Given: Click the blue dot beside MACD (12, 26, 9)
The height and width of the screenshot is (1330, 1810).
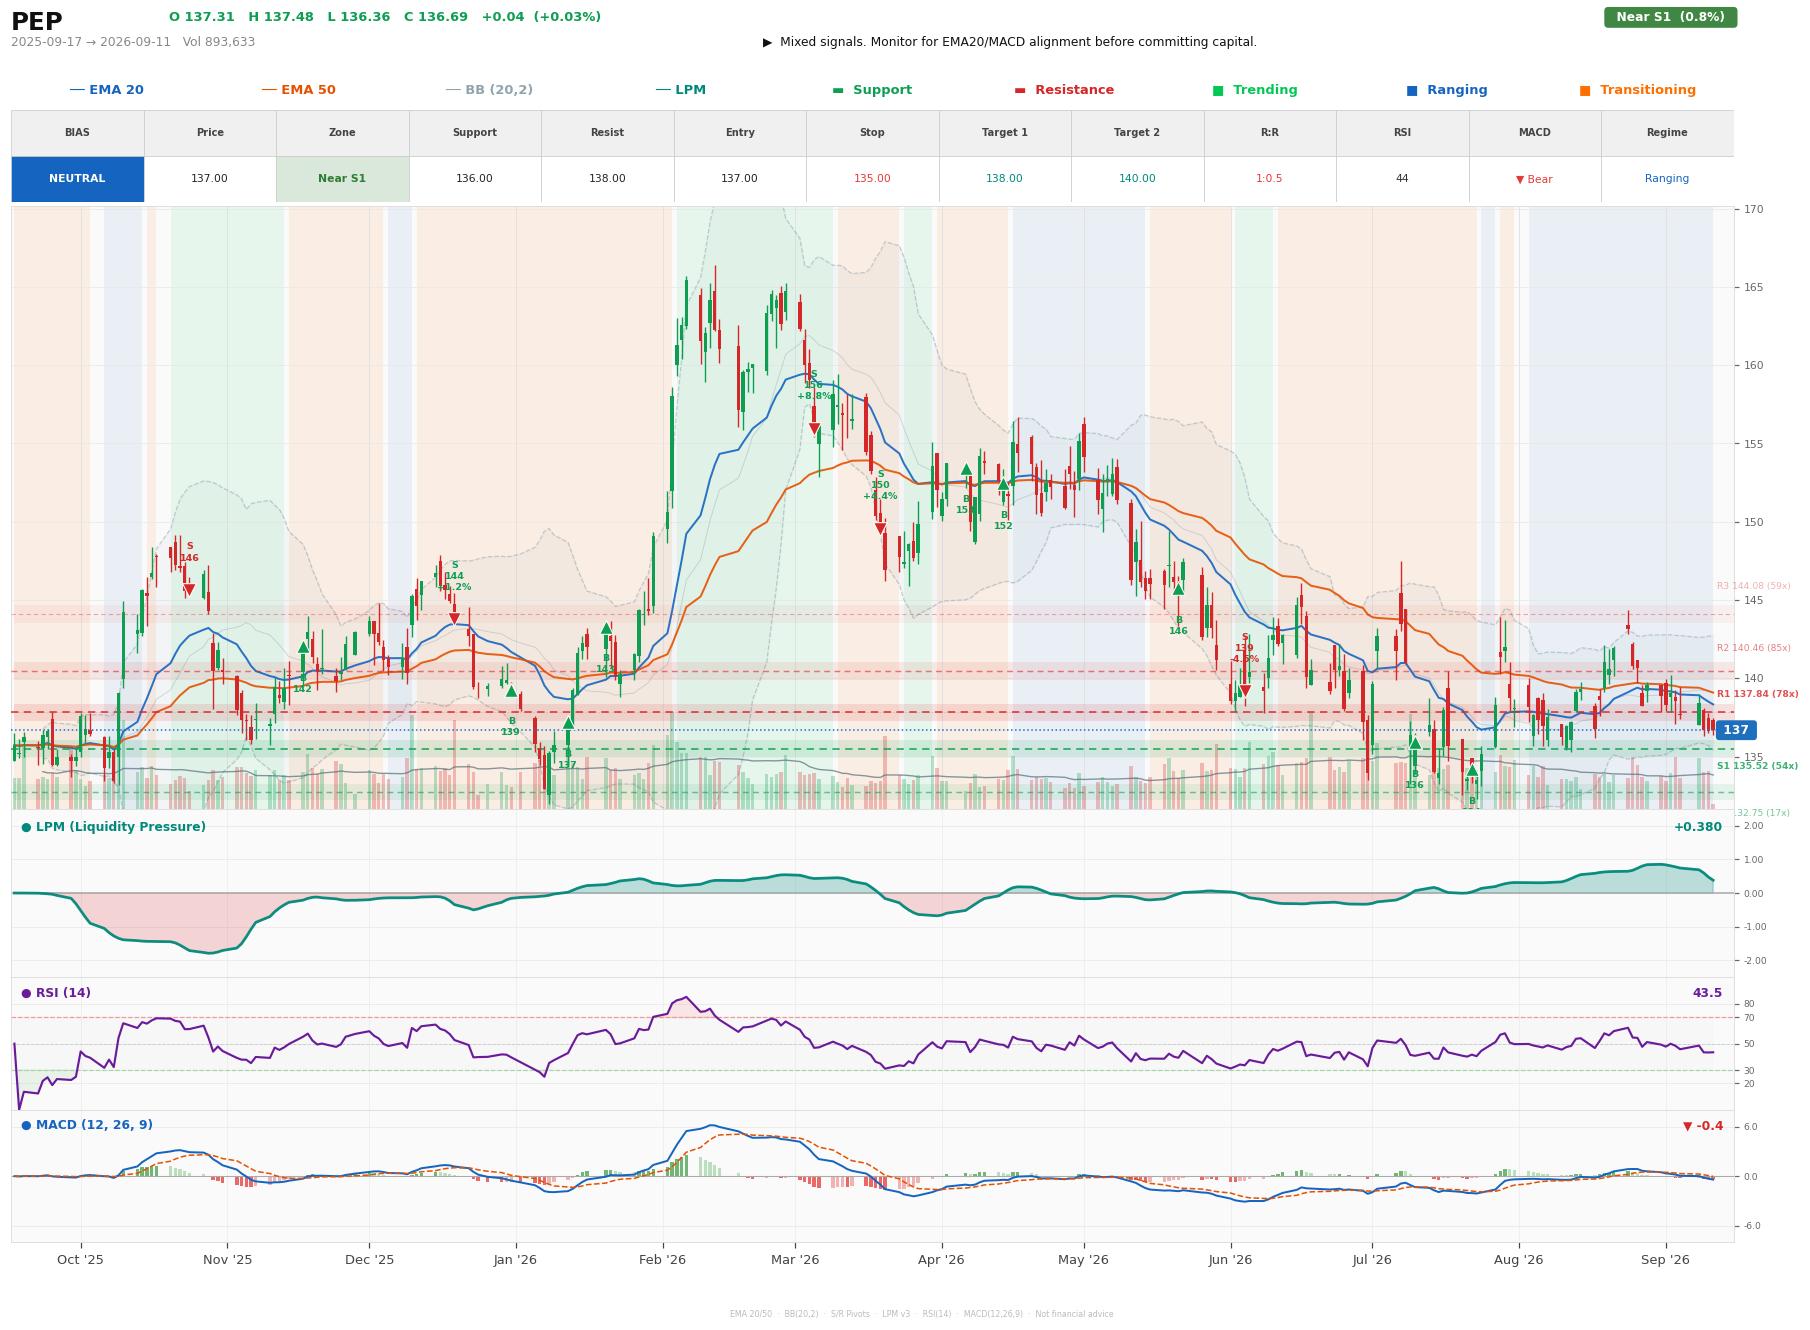Looking at the screenshot, I should [x=26, y=1126].
